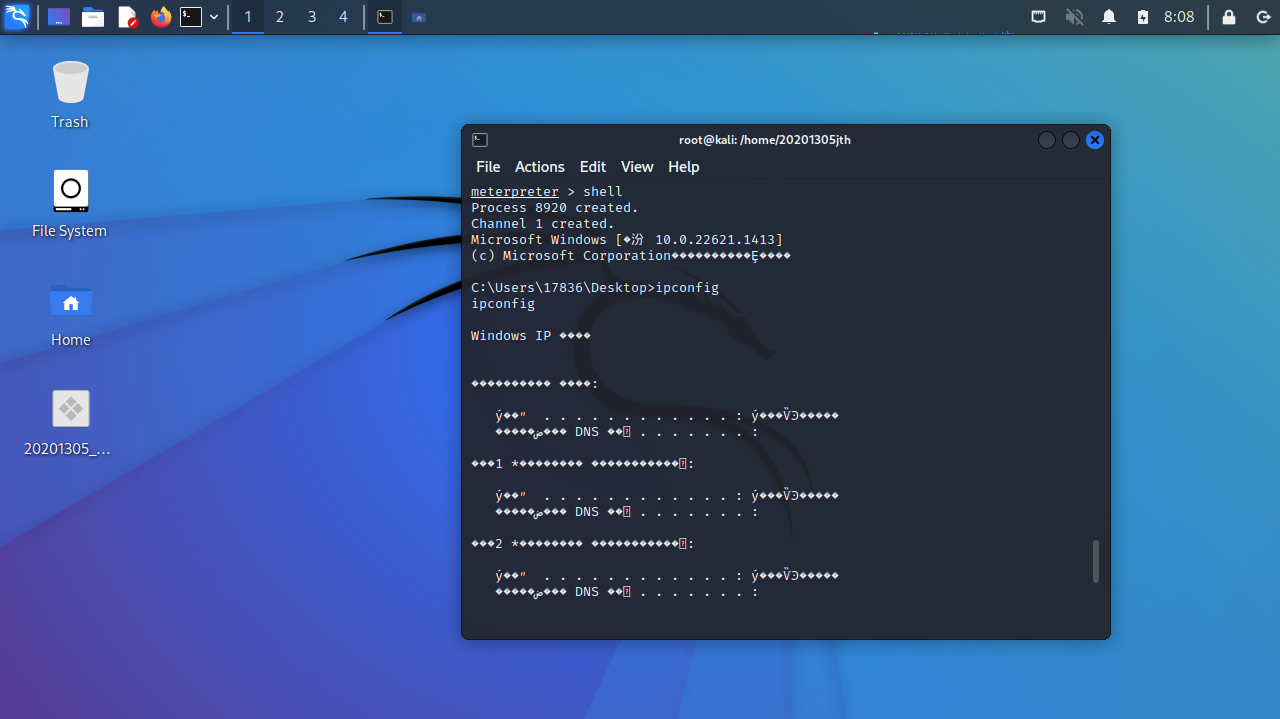
Task: Expand the terminal launcher dropdown arrow
Action: [214, 17]
